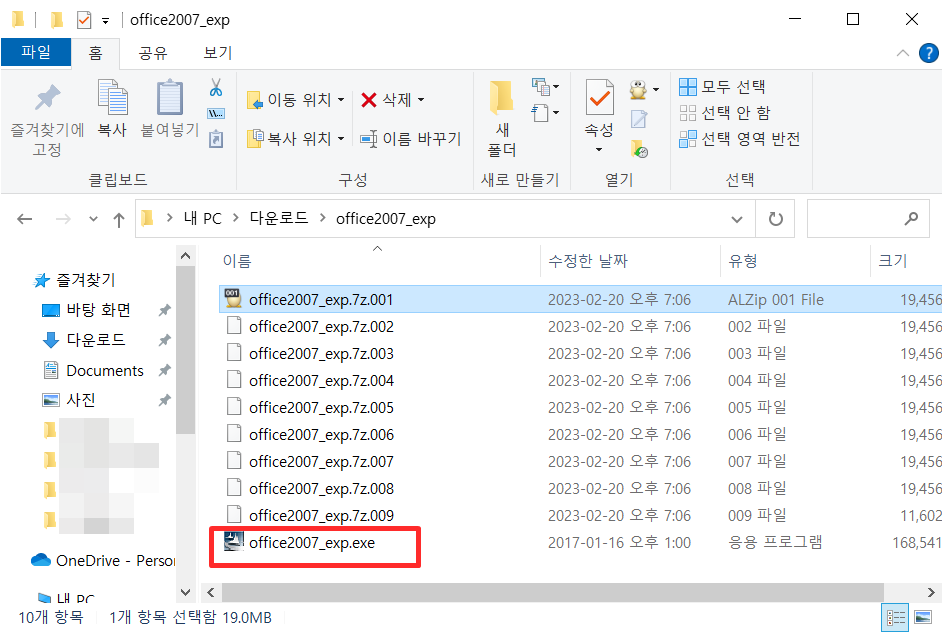Select file office2007_exp.7z.002
This screenshot has width=943, height=633.
click(x=321, y=326)
